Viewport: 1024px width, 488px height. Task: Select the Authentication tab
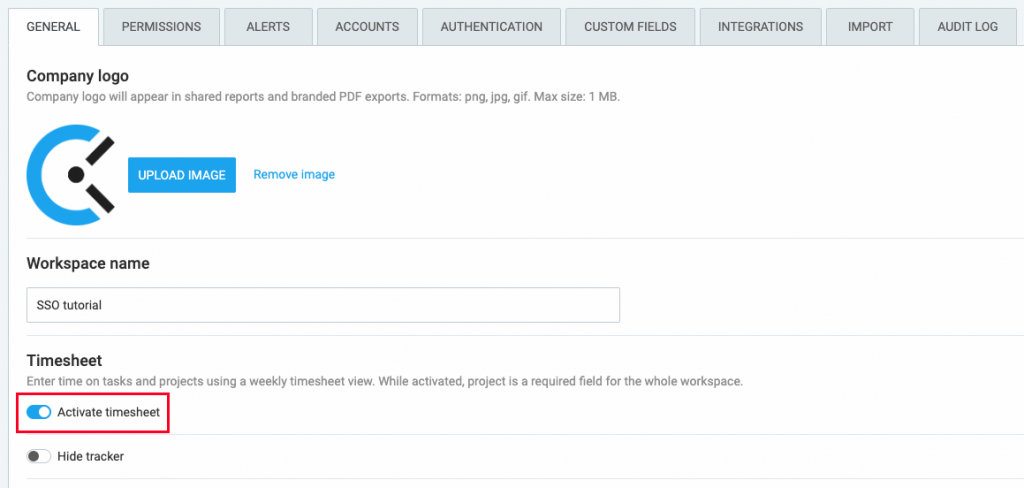point(491,27)
